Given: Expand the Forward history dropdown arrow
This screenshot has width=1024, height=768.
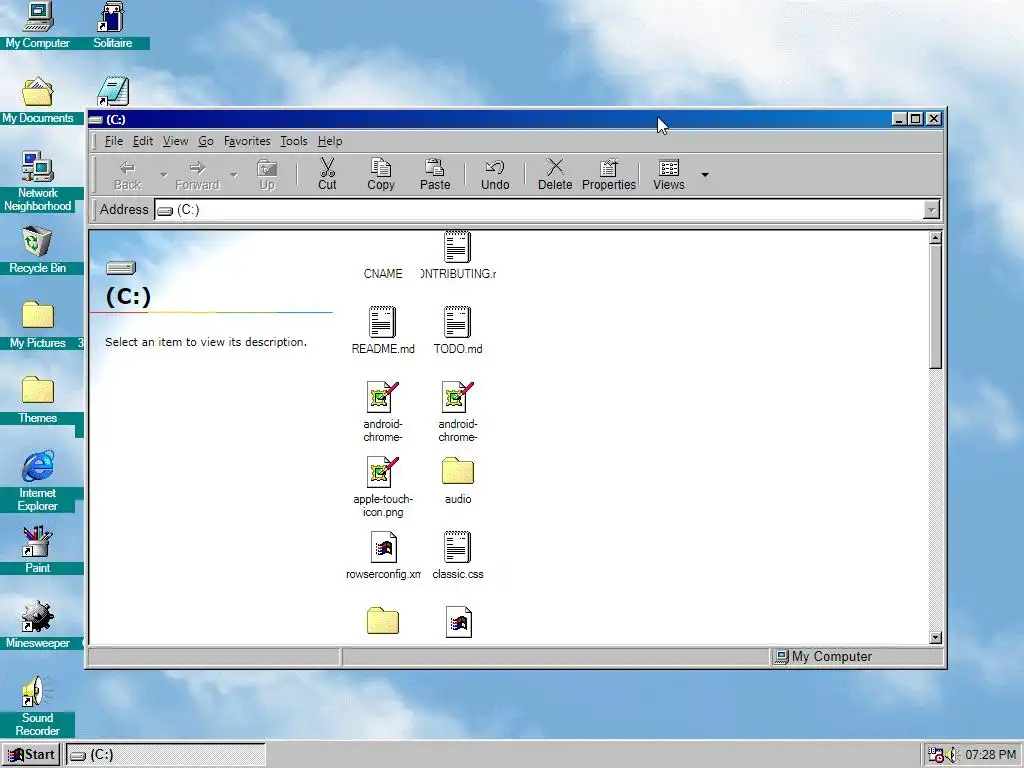Looking at the screenshot, I should 233,175.
